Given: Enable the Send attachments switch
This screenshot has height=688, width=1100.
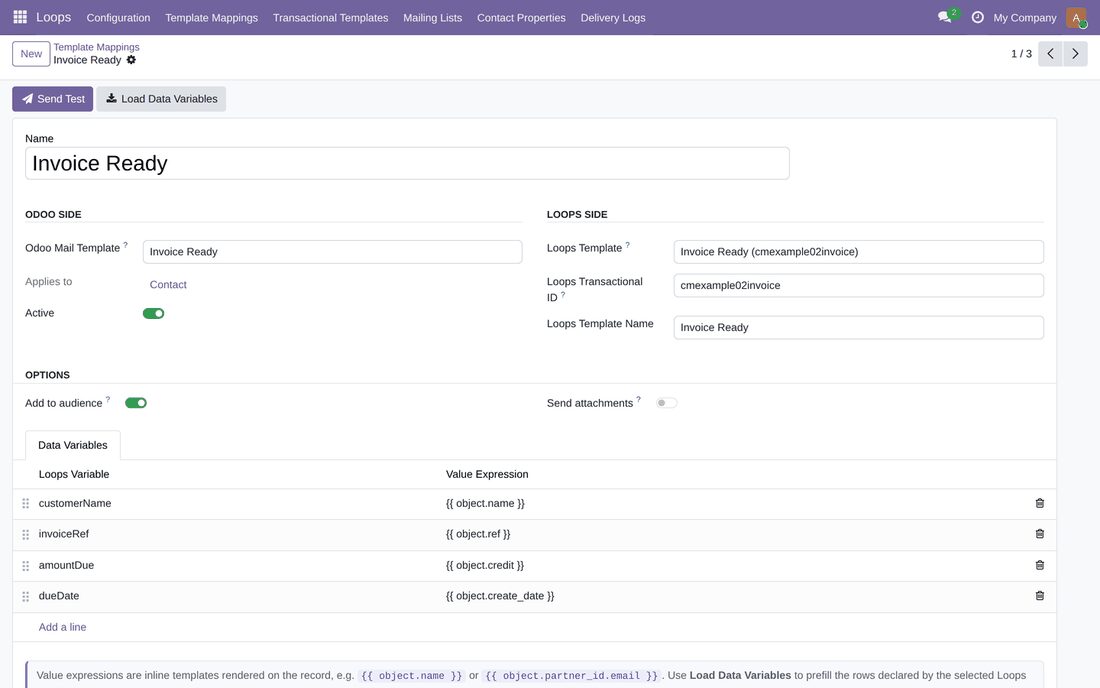Looking at the screenshot, I should [666, 403].
